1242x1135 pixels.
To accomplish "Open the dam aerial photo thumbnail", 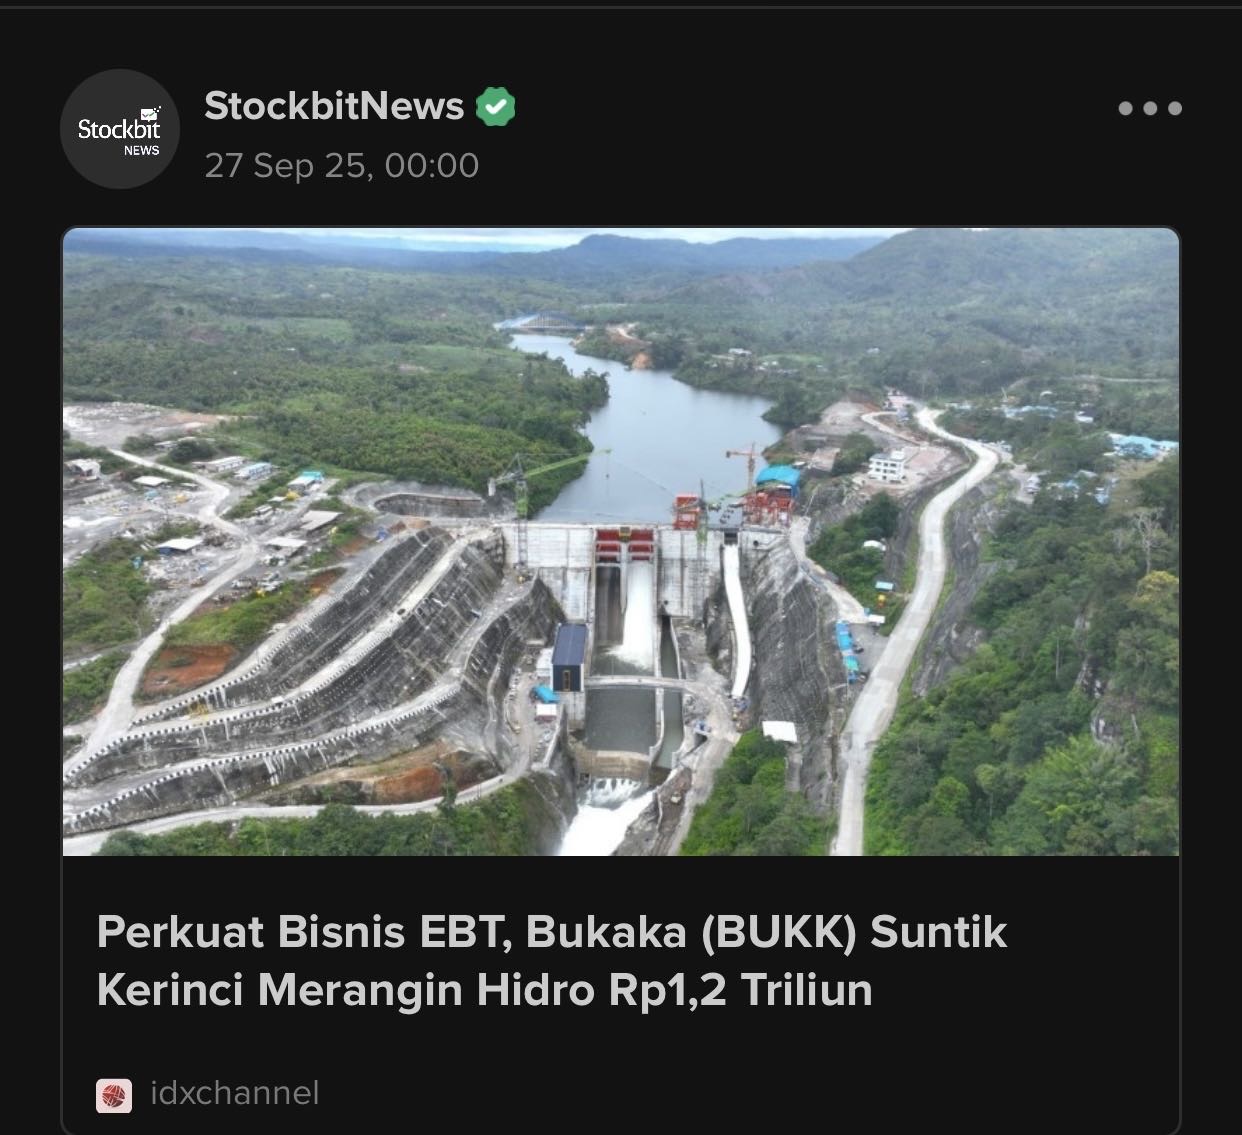I will 621,542.
